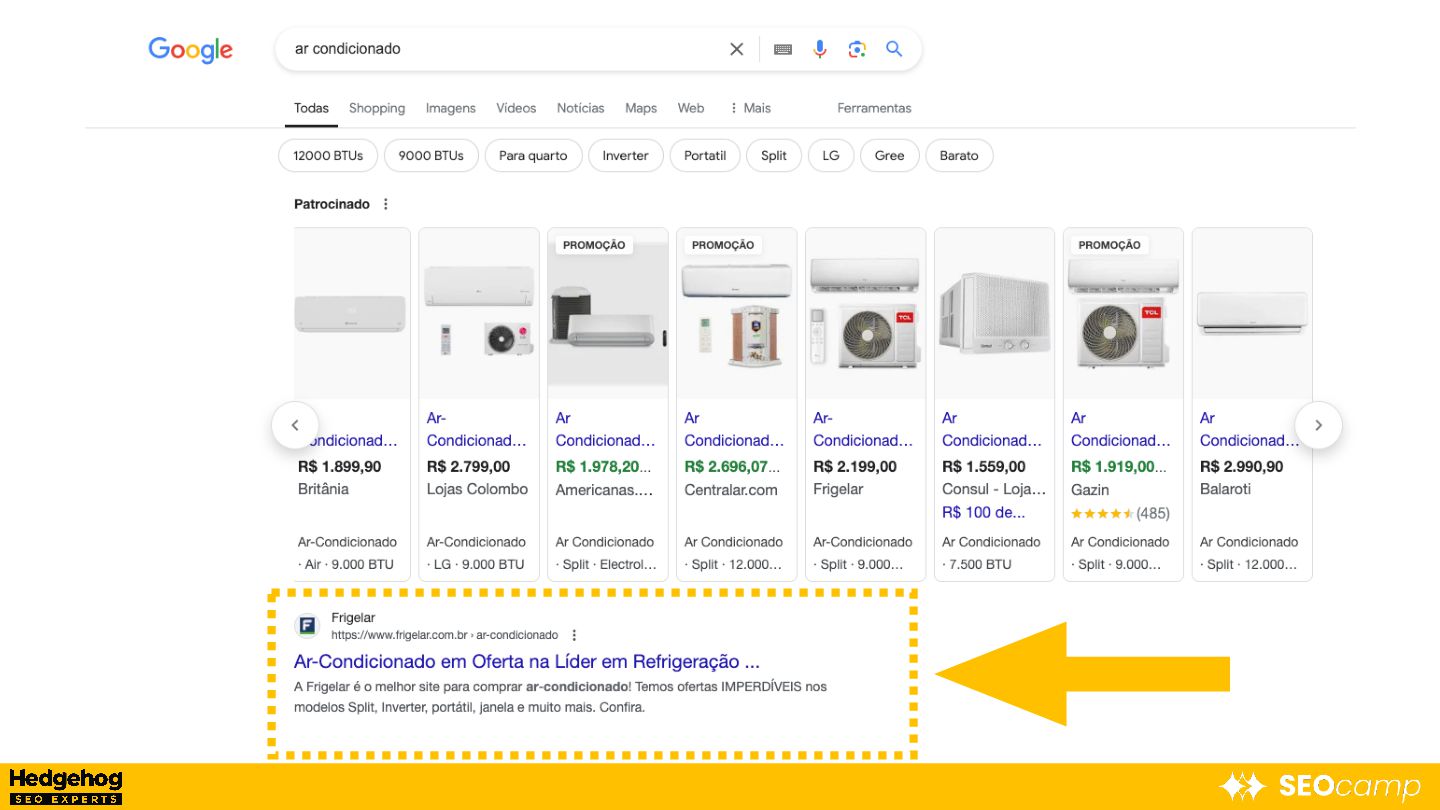Viewport: 1440px width, 810px height.
Task: Open the three-dot options beside the Frigelar URL
Action: point(574,635)
